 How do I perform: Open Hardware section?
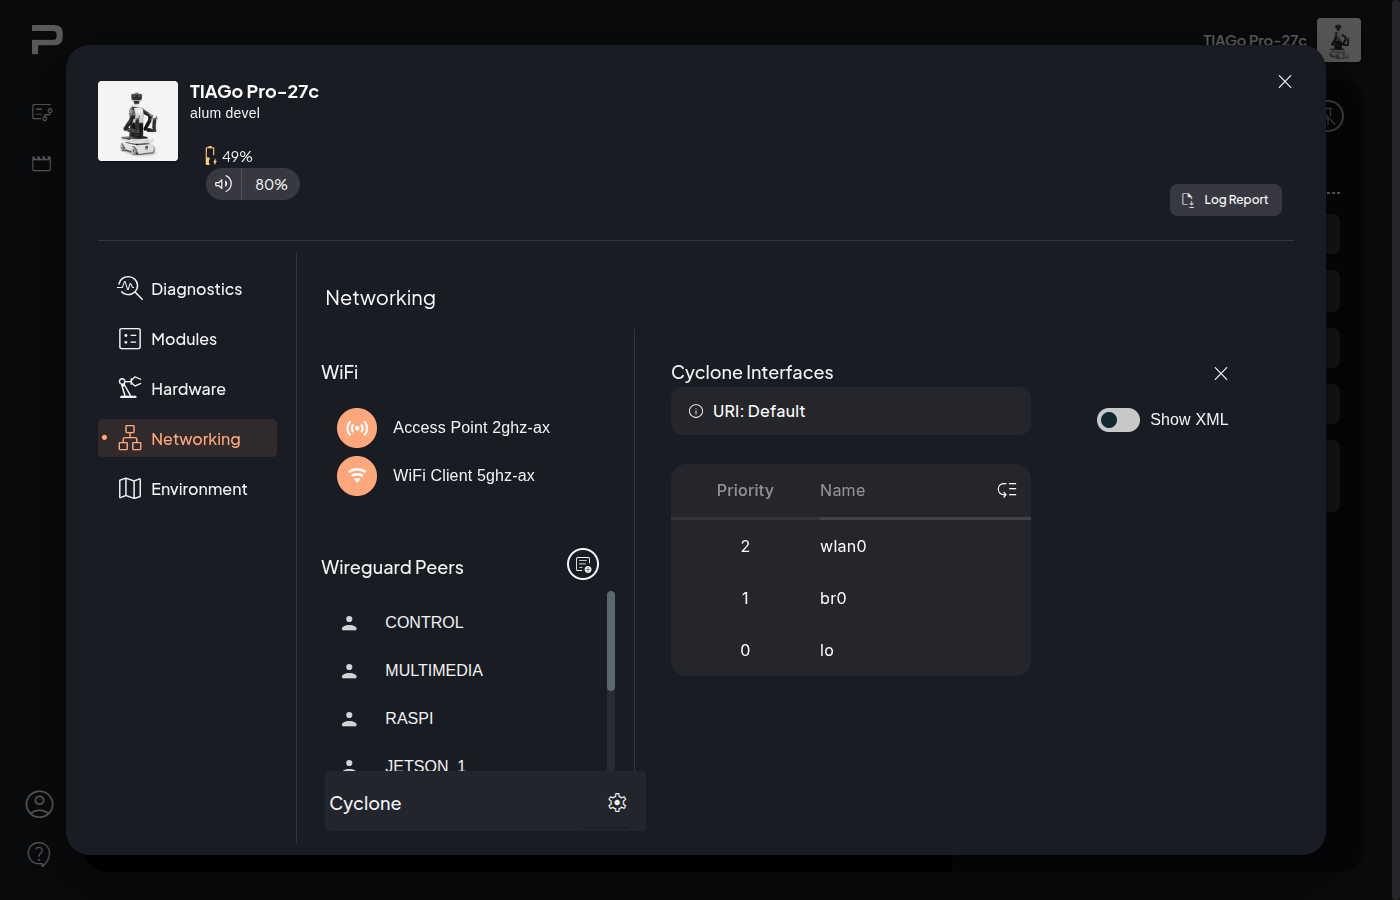point(187,389)
